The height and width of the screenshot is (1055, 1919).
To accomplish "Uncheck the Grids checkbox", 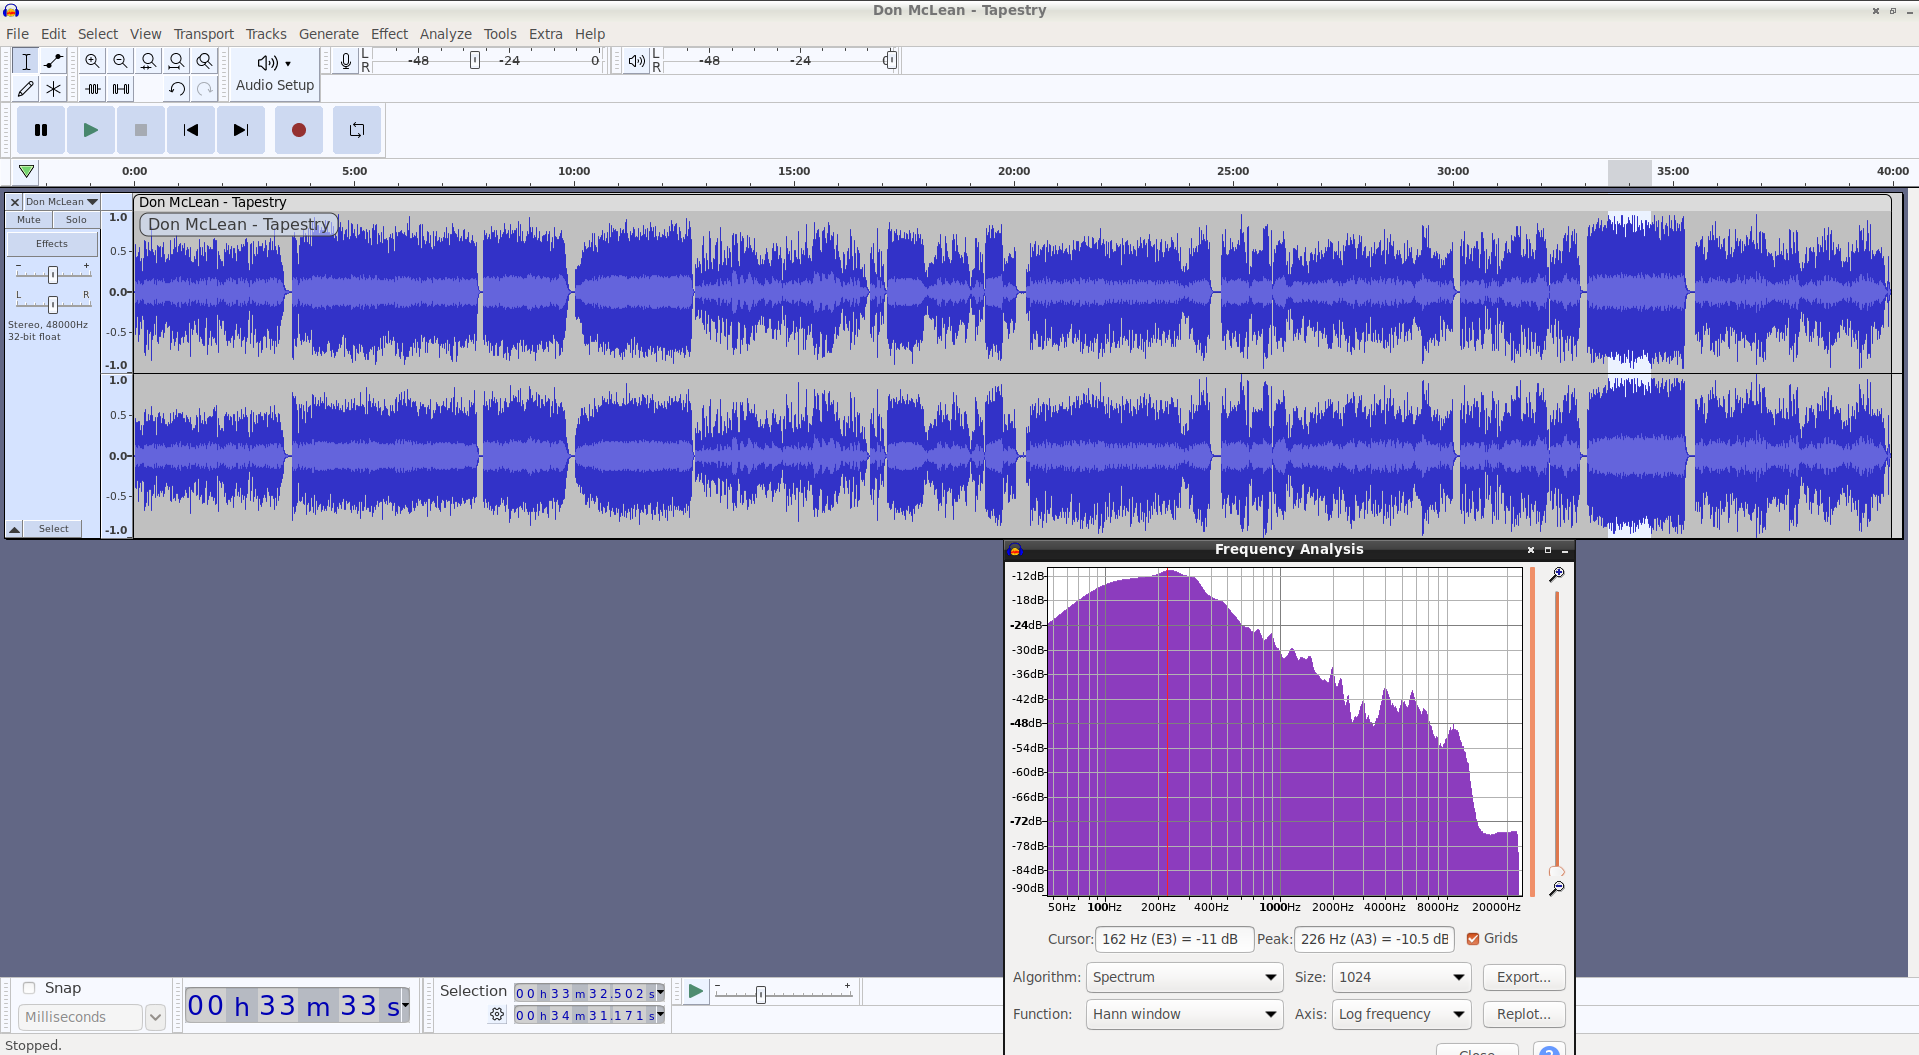I will (x=1473, y=939).
